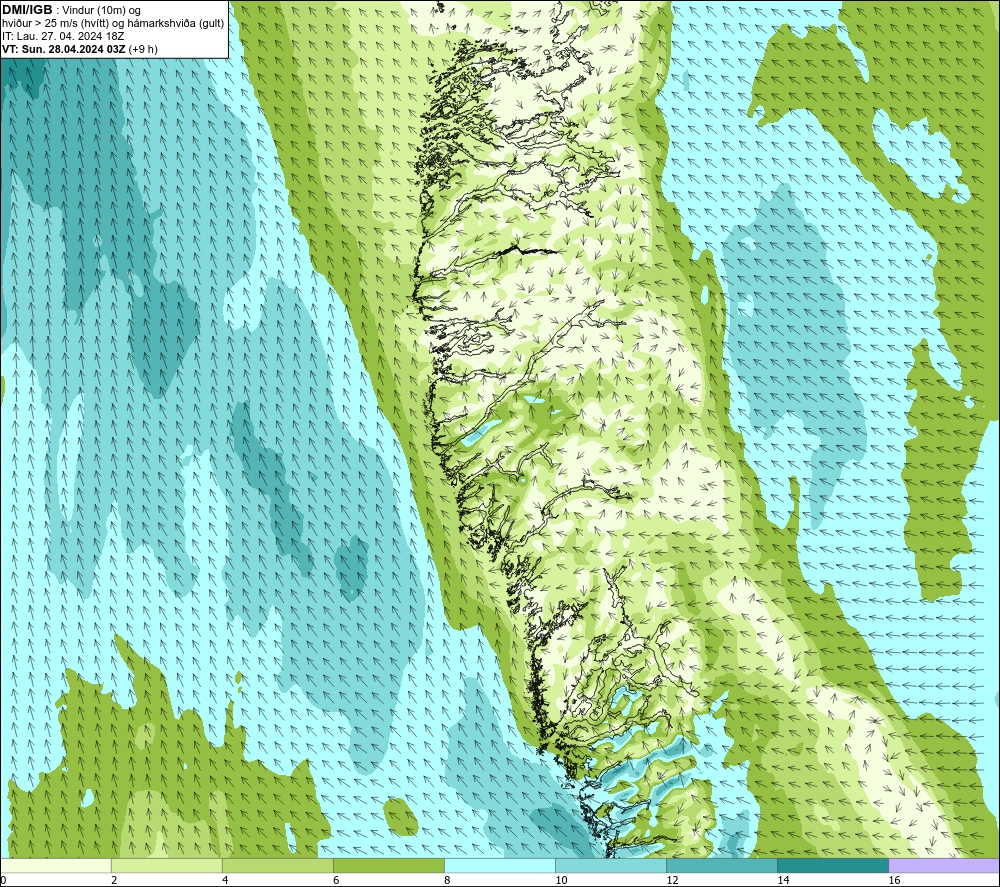This screenshot has height=887, width=1000.
Task: Click the 2–4 m/s light green legend swatch
Action: 166,865
